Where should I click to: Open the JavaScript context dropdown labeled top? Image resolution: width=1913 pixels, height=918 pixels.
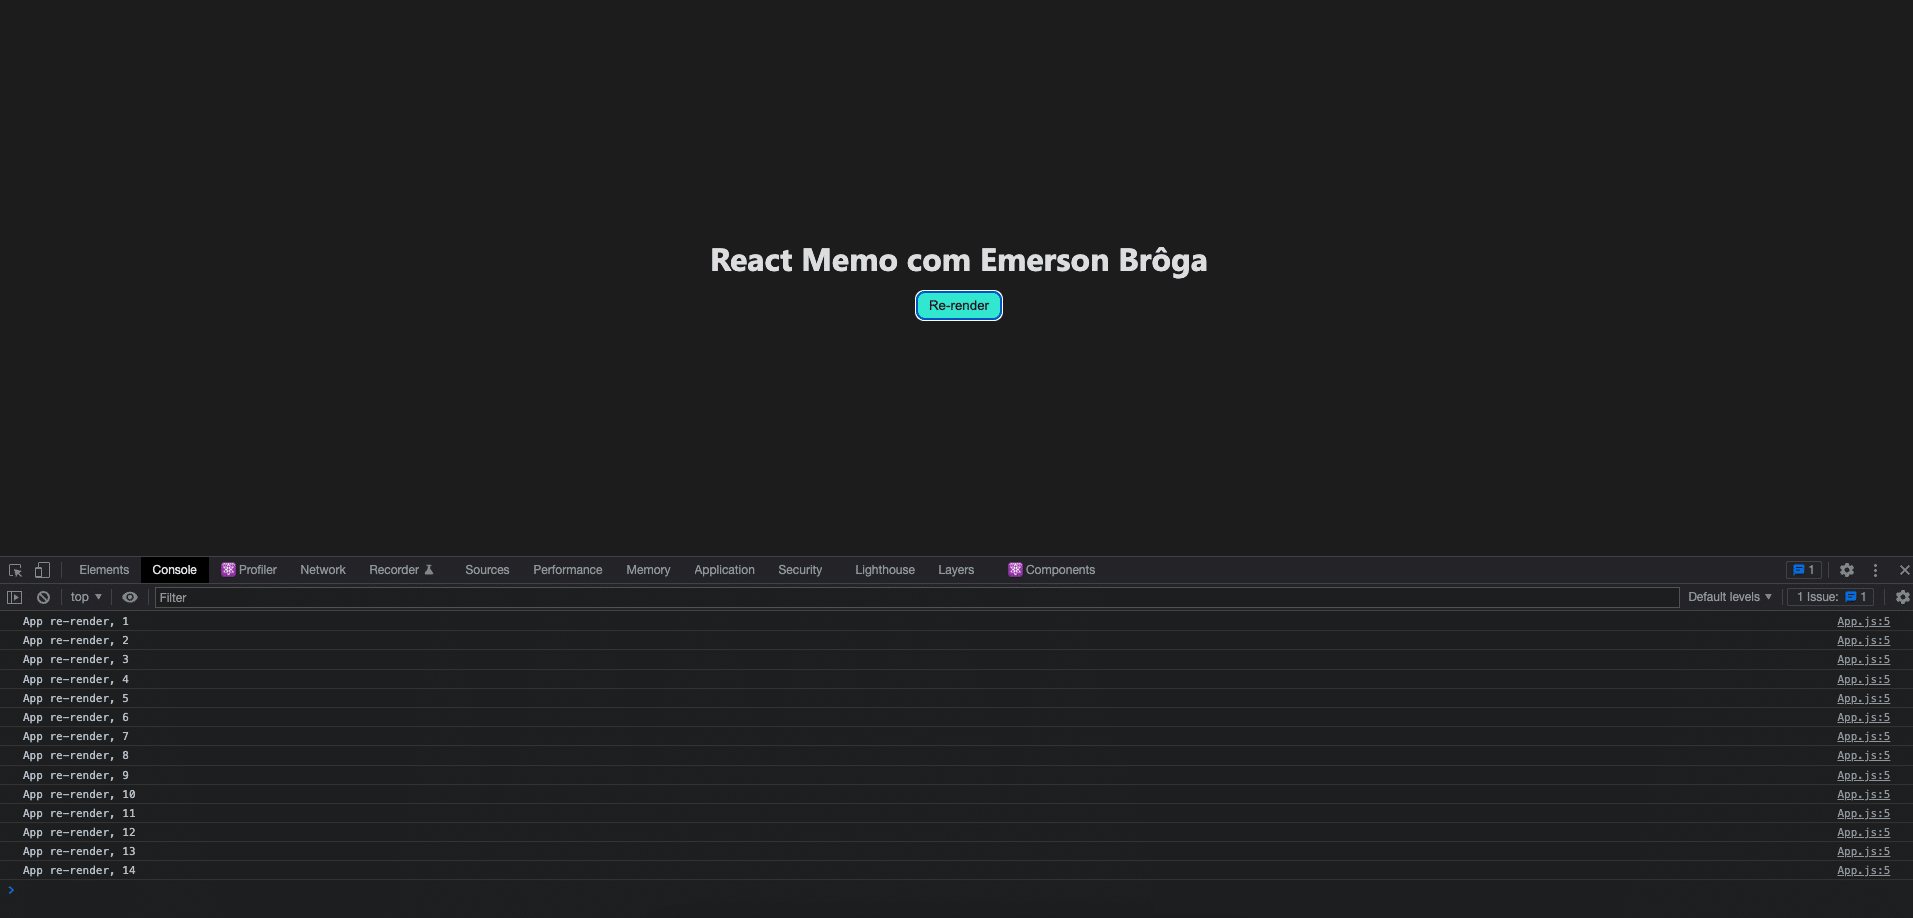tap(84, 596)
